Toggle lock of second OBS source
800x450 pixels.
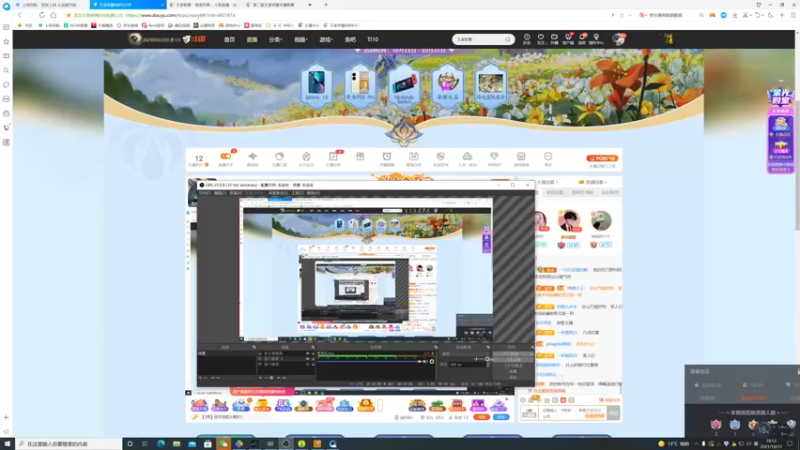[313, 359]
